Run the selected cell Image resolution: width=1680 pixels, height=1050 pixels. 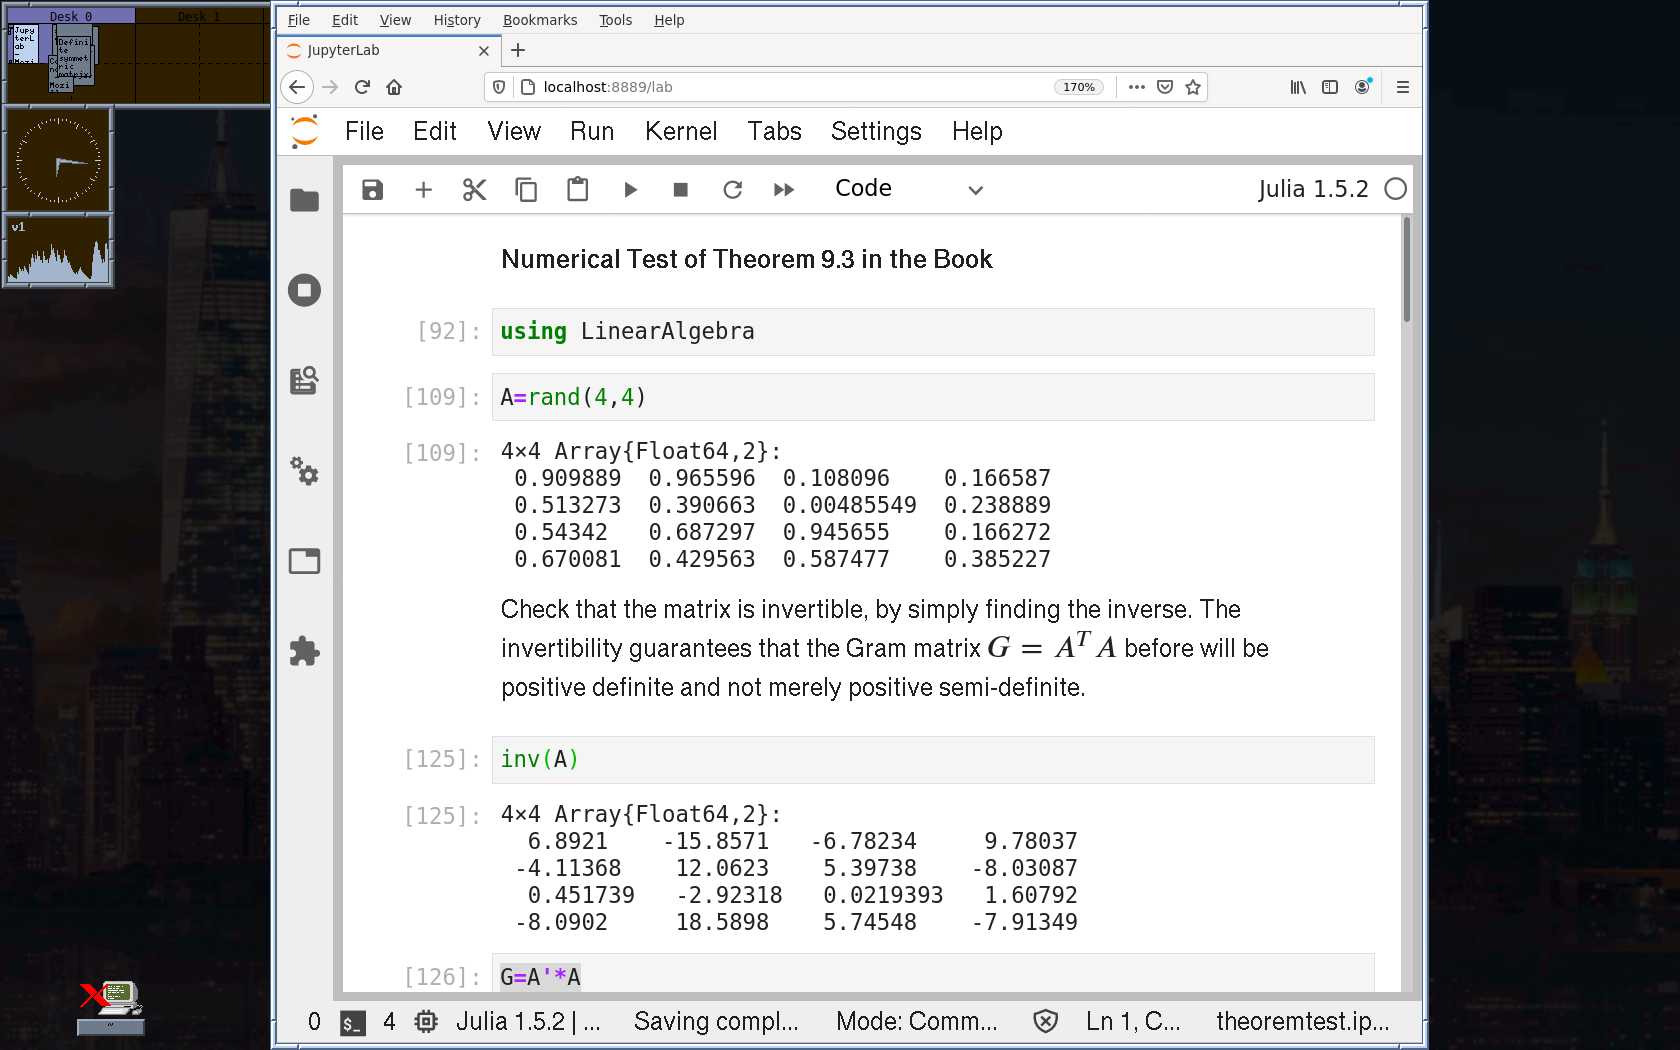[630, 190]
